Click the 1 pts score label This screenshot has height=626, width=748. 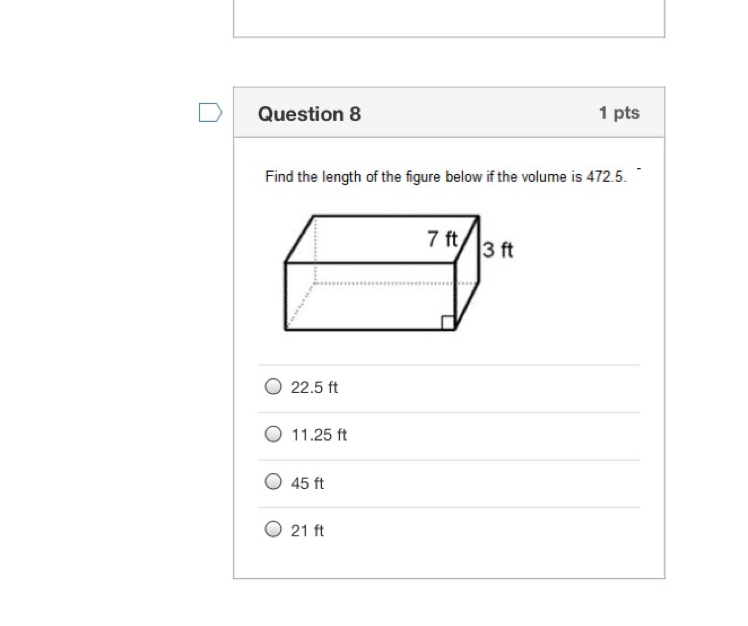(619, 113)
